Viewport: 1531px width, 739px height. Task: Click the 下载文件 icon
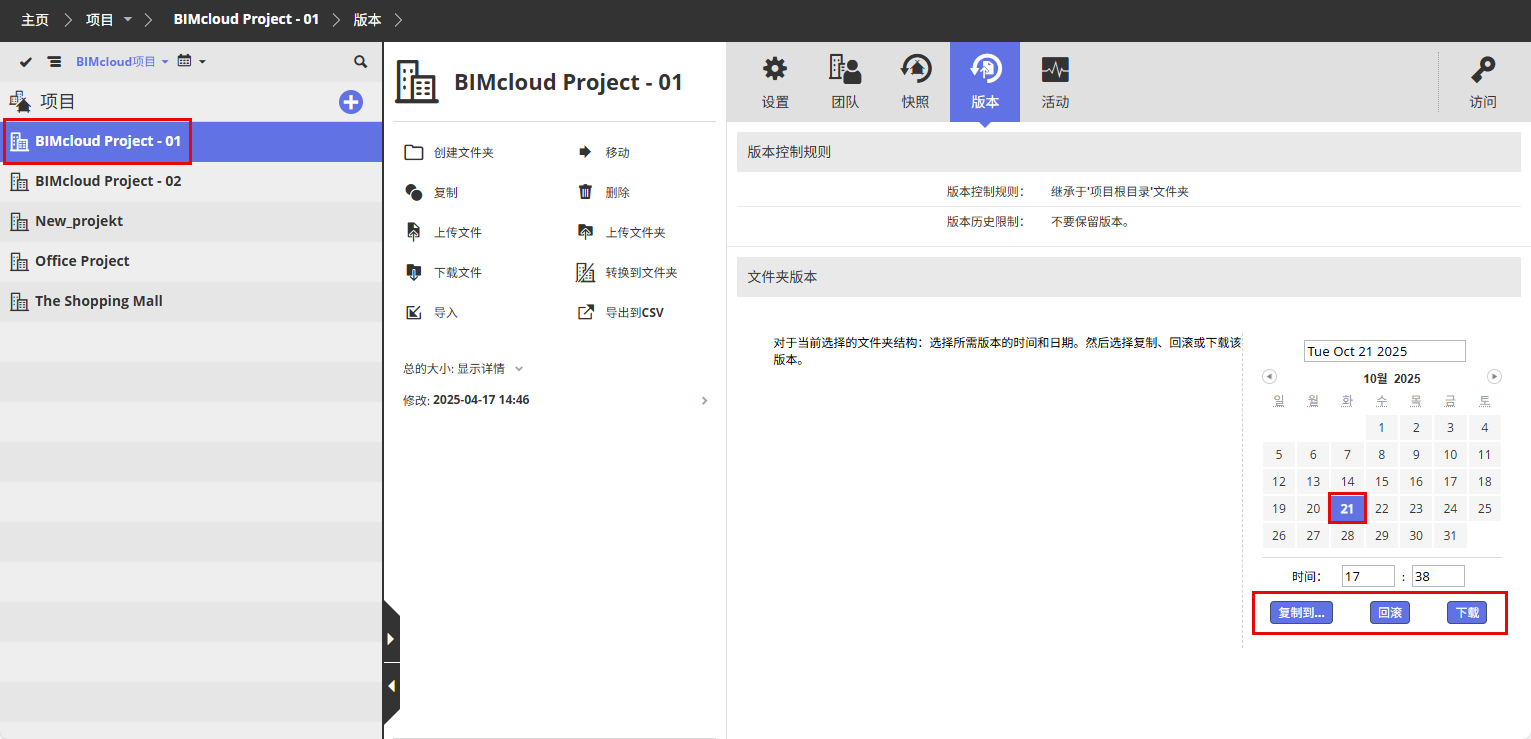pyautogui.click(x=414, y=273)
